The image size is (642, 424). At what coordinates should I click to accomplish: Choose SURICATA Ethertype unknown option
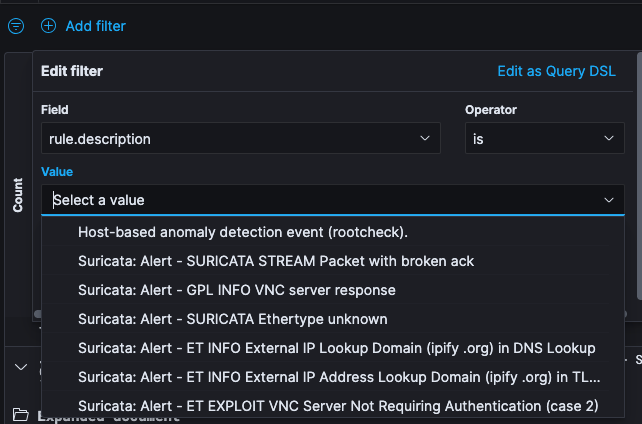(232, 319)
